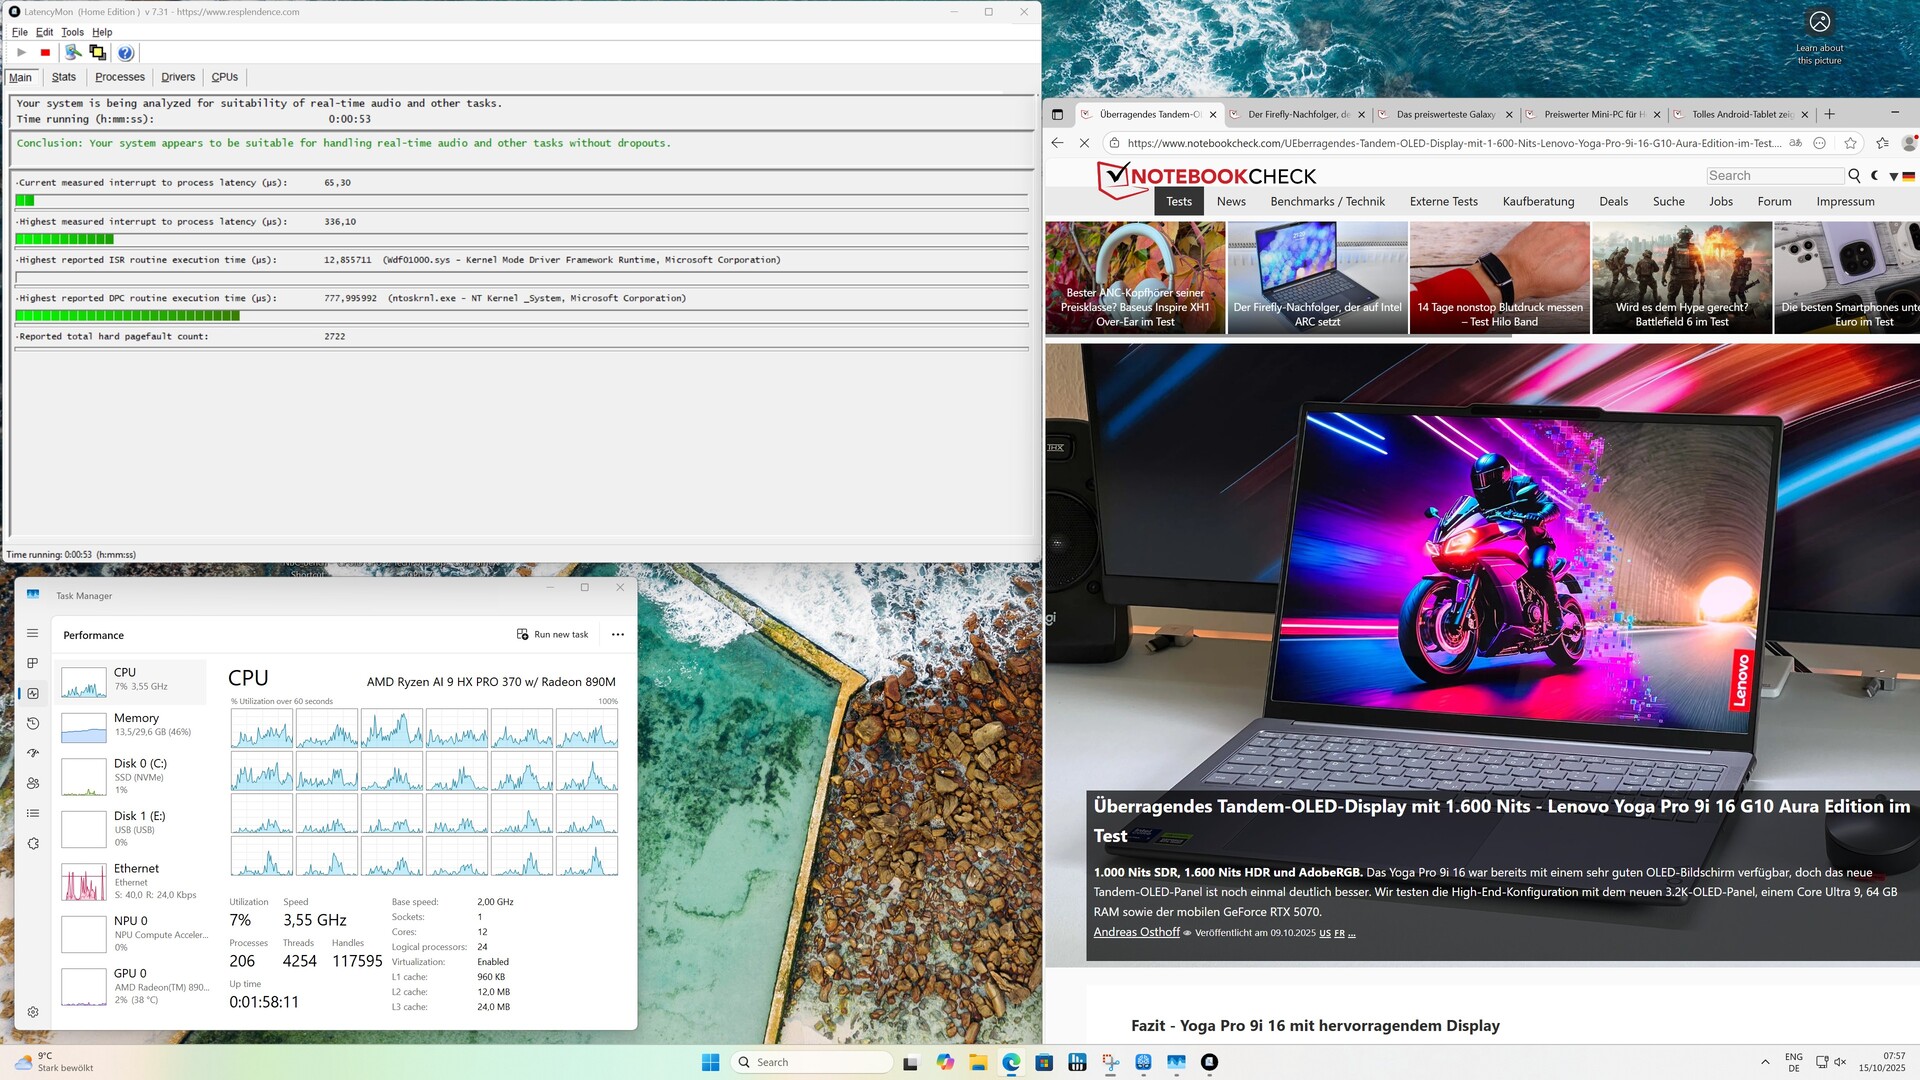Click the blue help question mark icon
This screenshot has height=1080, width=1920.
125,53
